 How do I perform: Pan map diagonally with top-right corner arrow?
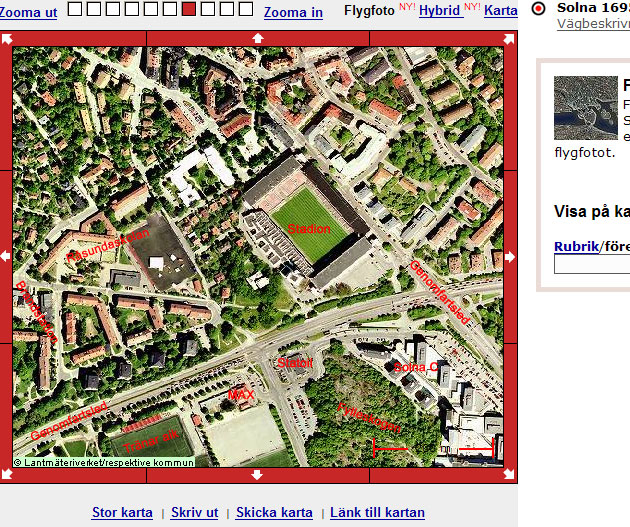pyautogui.click(x=509, y=39)
